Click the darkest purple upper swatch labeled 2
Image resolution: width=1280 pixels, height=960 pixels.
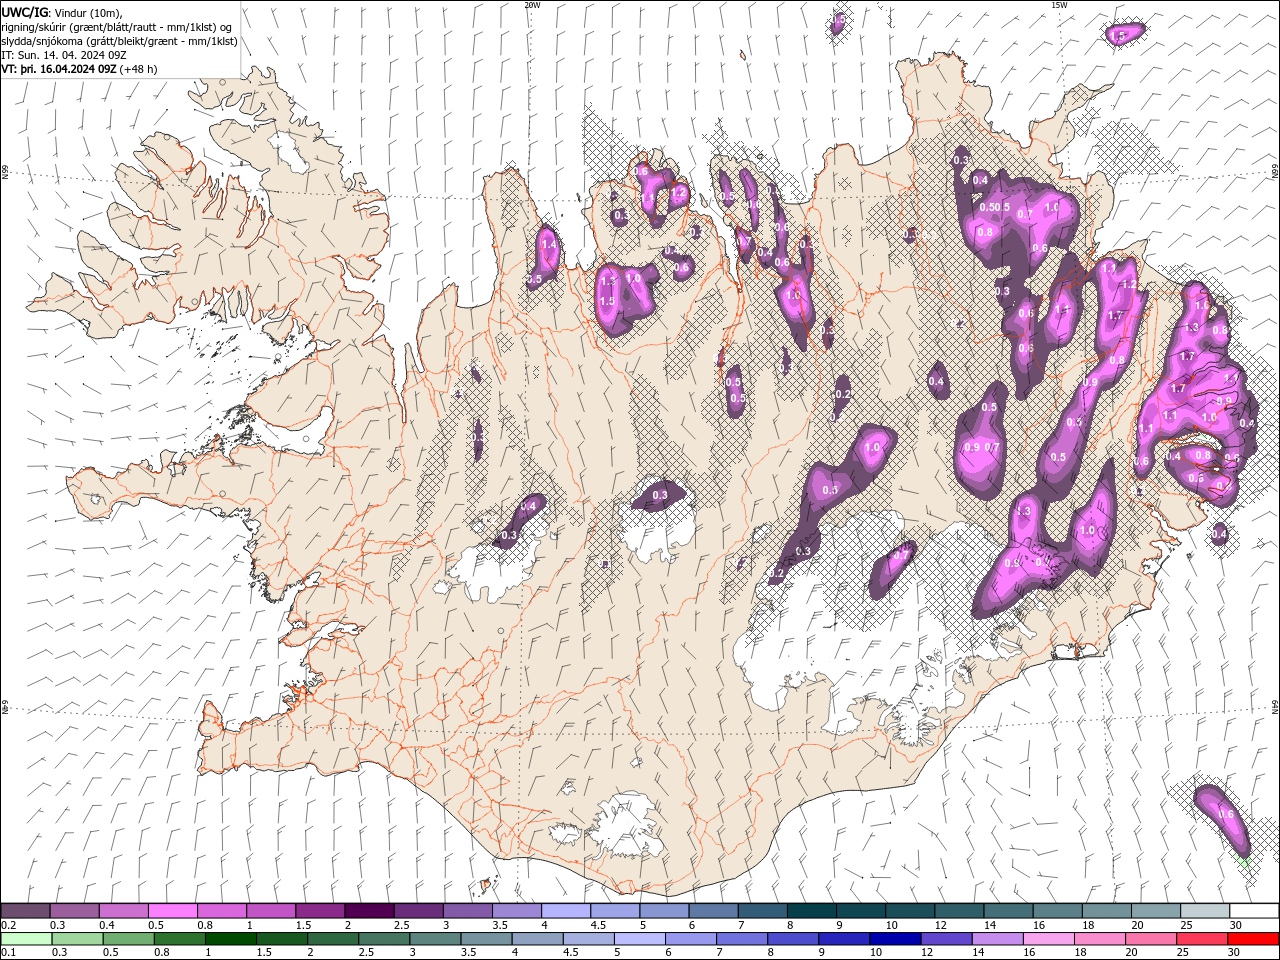pos(369,911)
